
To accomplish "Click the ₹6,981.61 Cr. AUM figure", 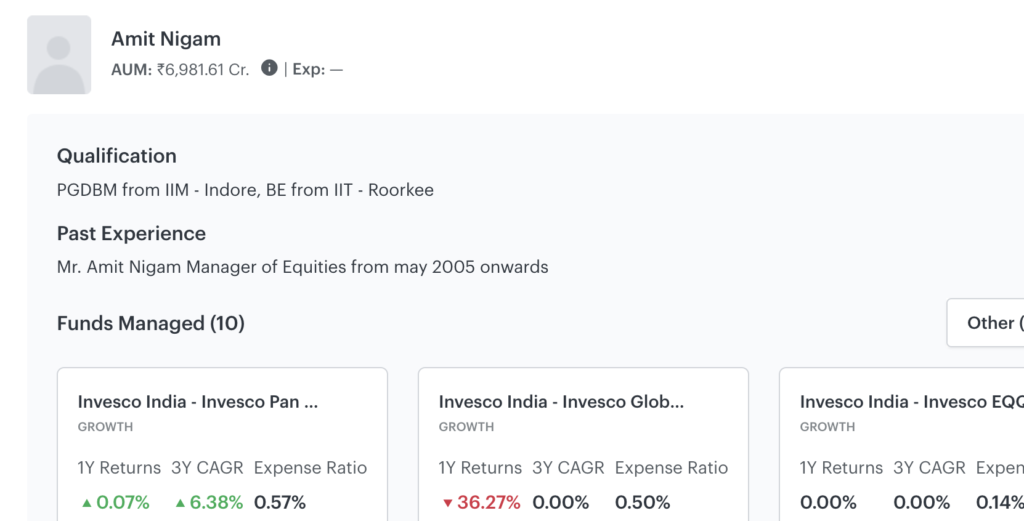I will pos(203,70).
